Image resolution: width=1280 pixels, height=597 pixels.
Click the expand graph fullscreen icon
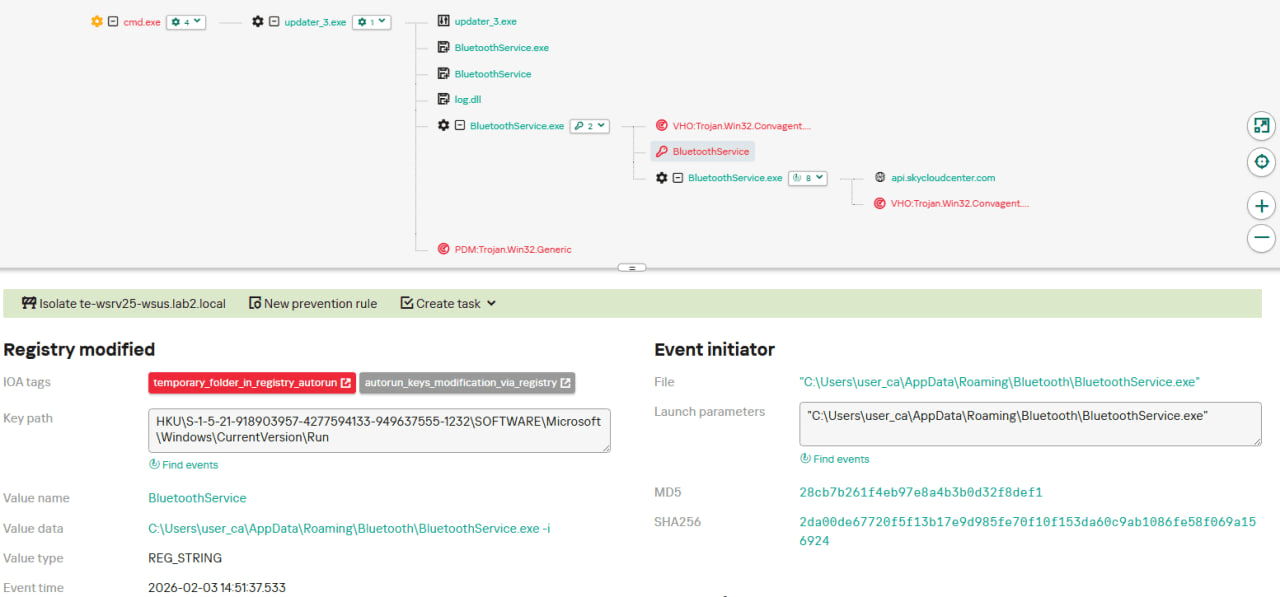click(x=1261, y=126)
